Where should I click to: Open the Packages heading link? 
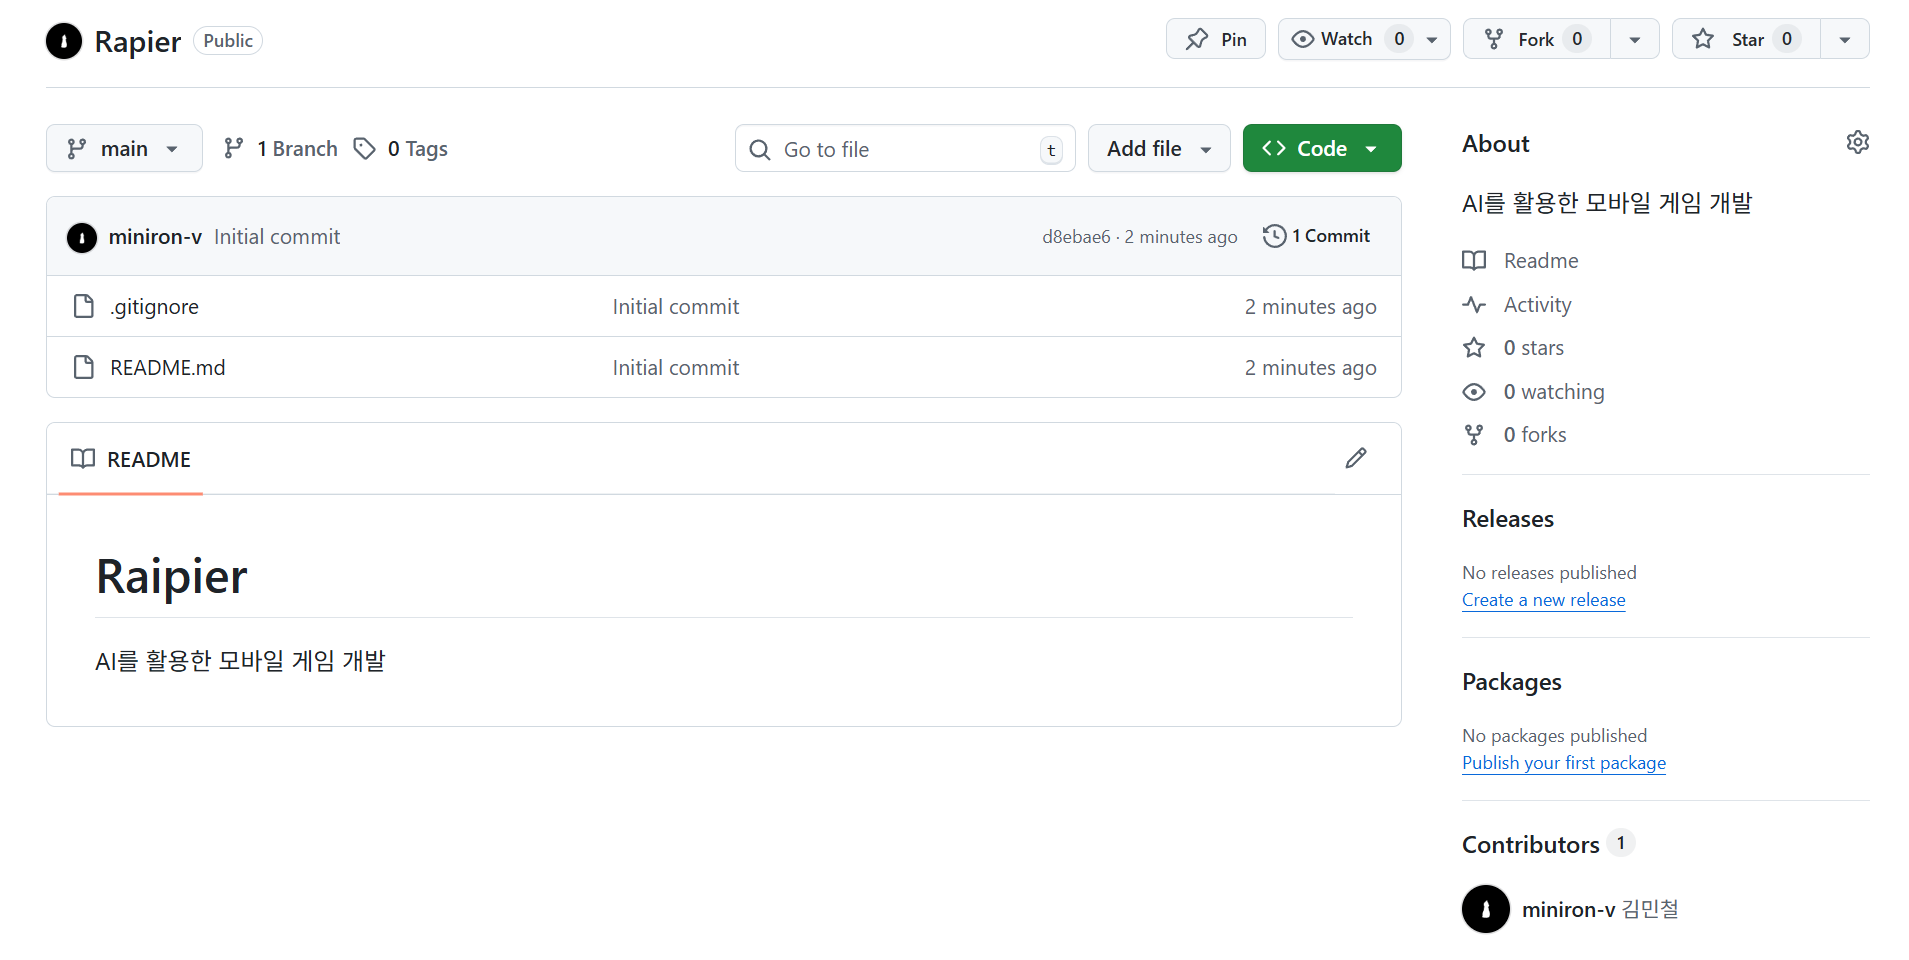tap(1512, 682)
